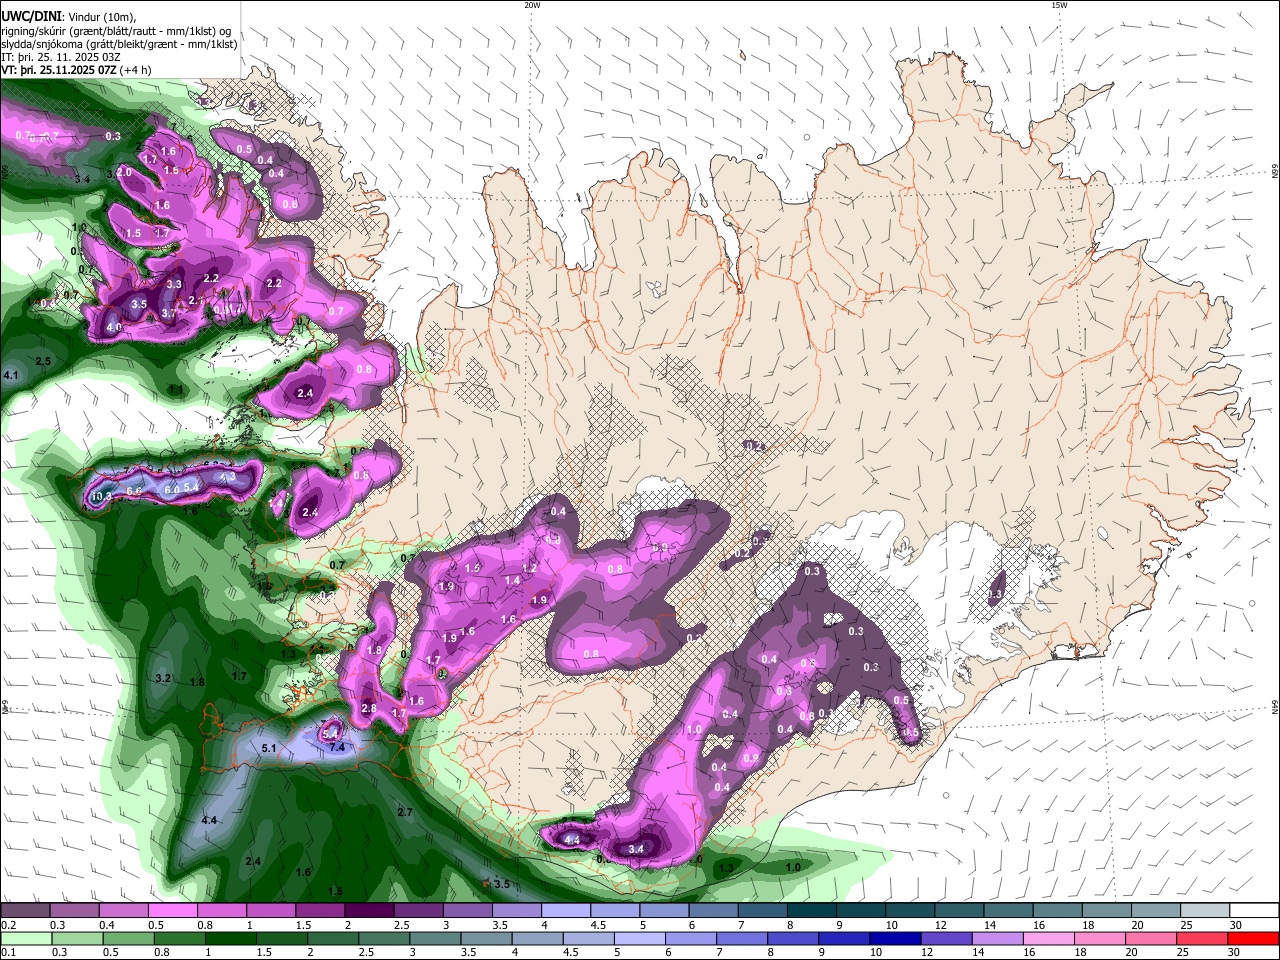The height and width of the screenshot is (960, 1280).
Task: Select lower legend swatch between 0.1 and 0.3
Action: click(25, 938)
